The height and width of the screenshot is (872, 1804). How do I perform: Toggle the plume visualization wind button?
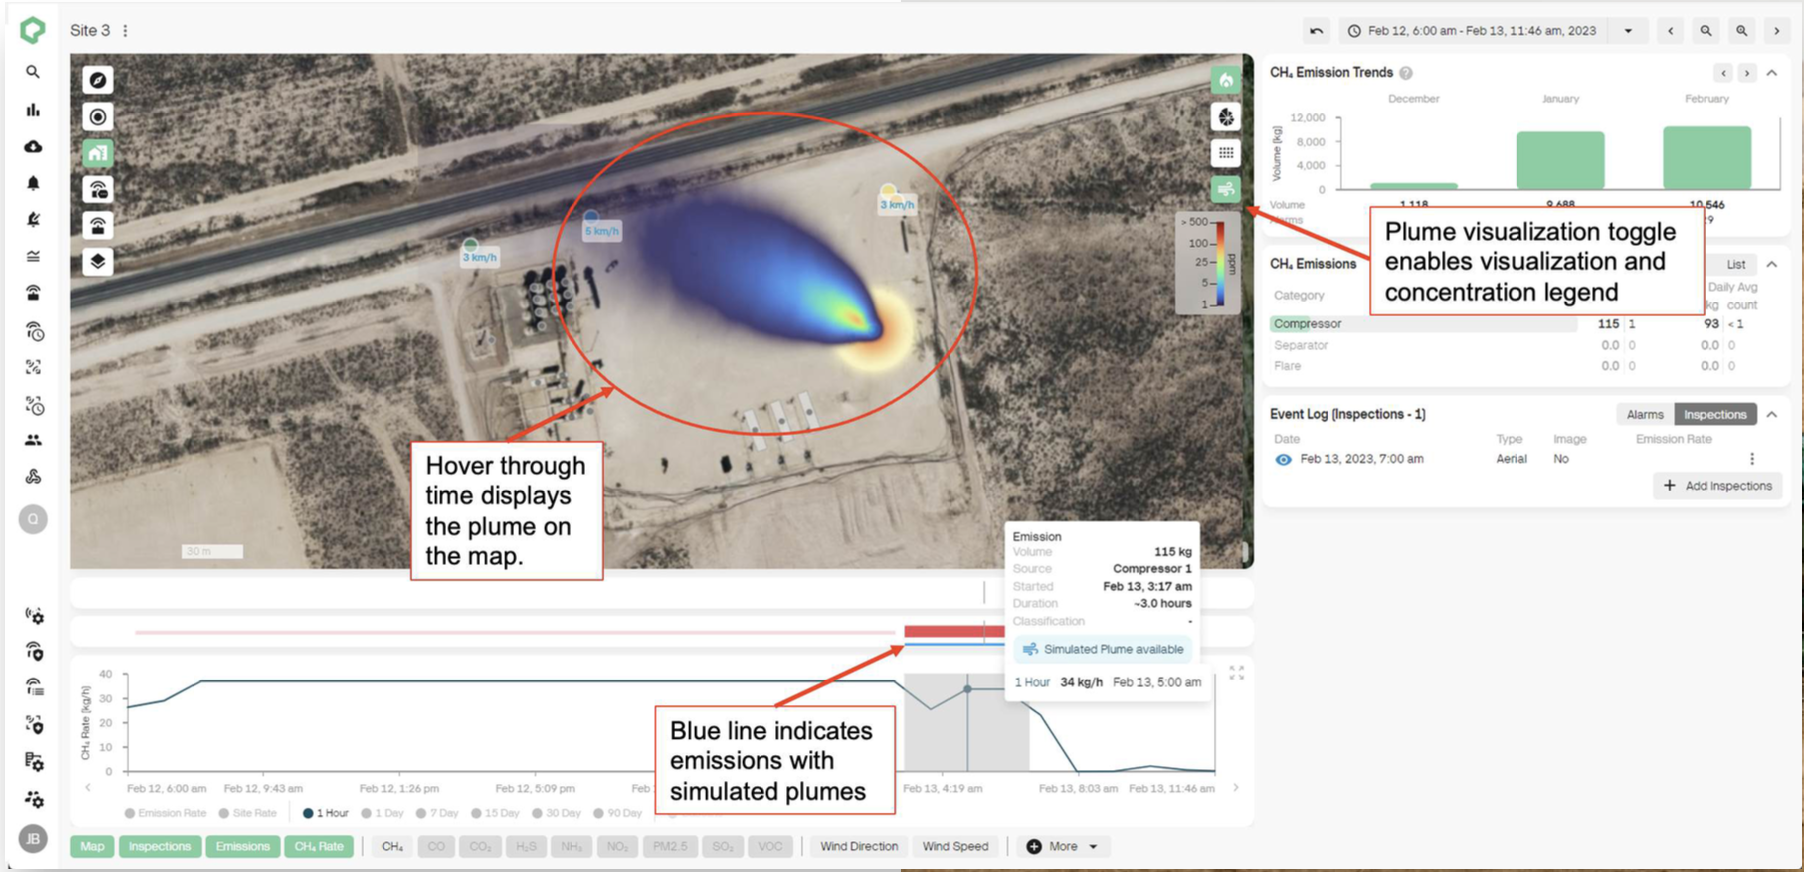click(x=1226, y=189)
